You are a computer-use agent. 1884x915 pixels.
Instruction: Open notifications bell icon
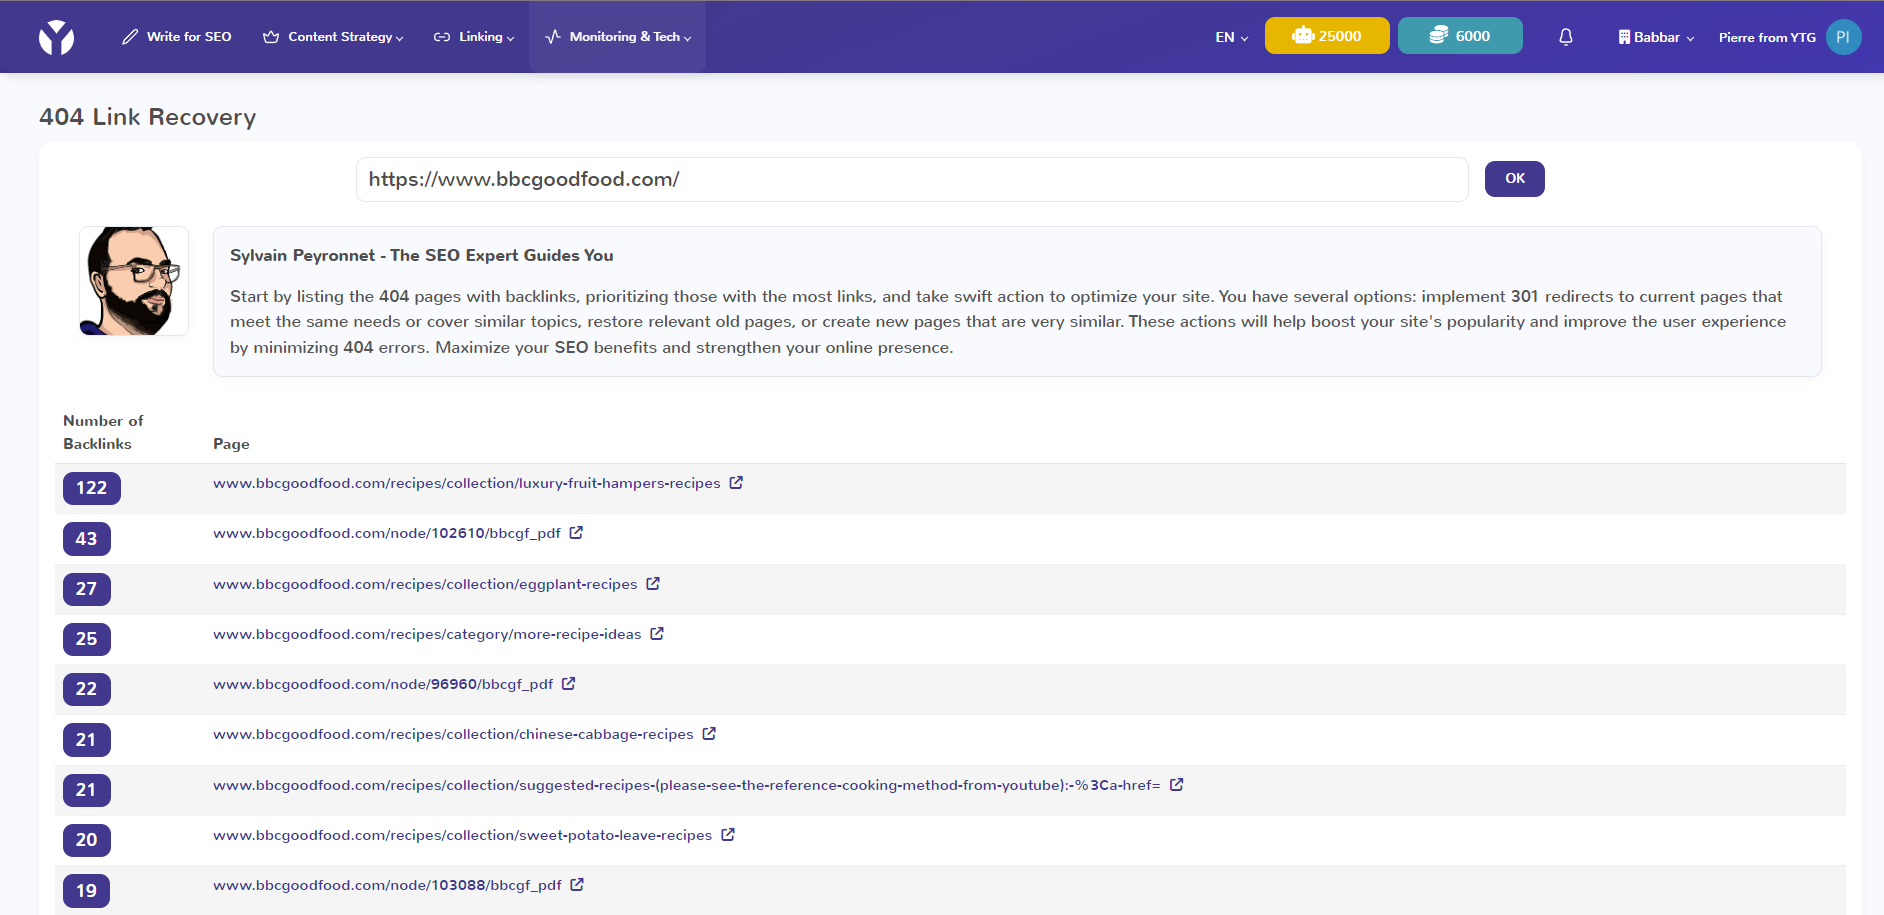(x=1566, y=37)
